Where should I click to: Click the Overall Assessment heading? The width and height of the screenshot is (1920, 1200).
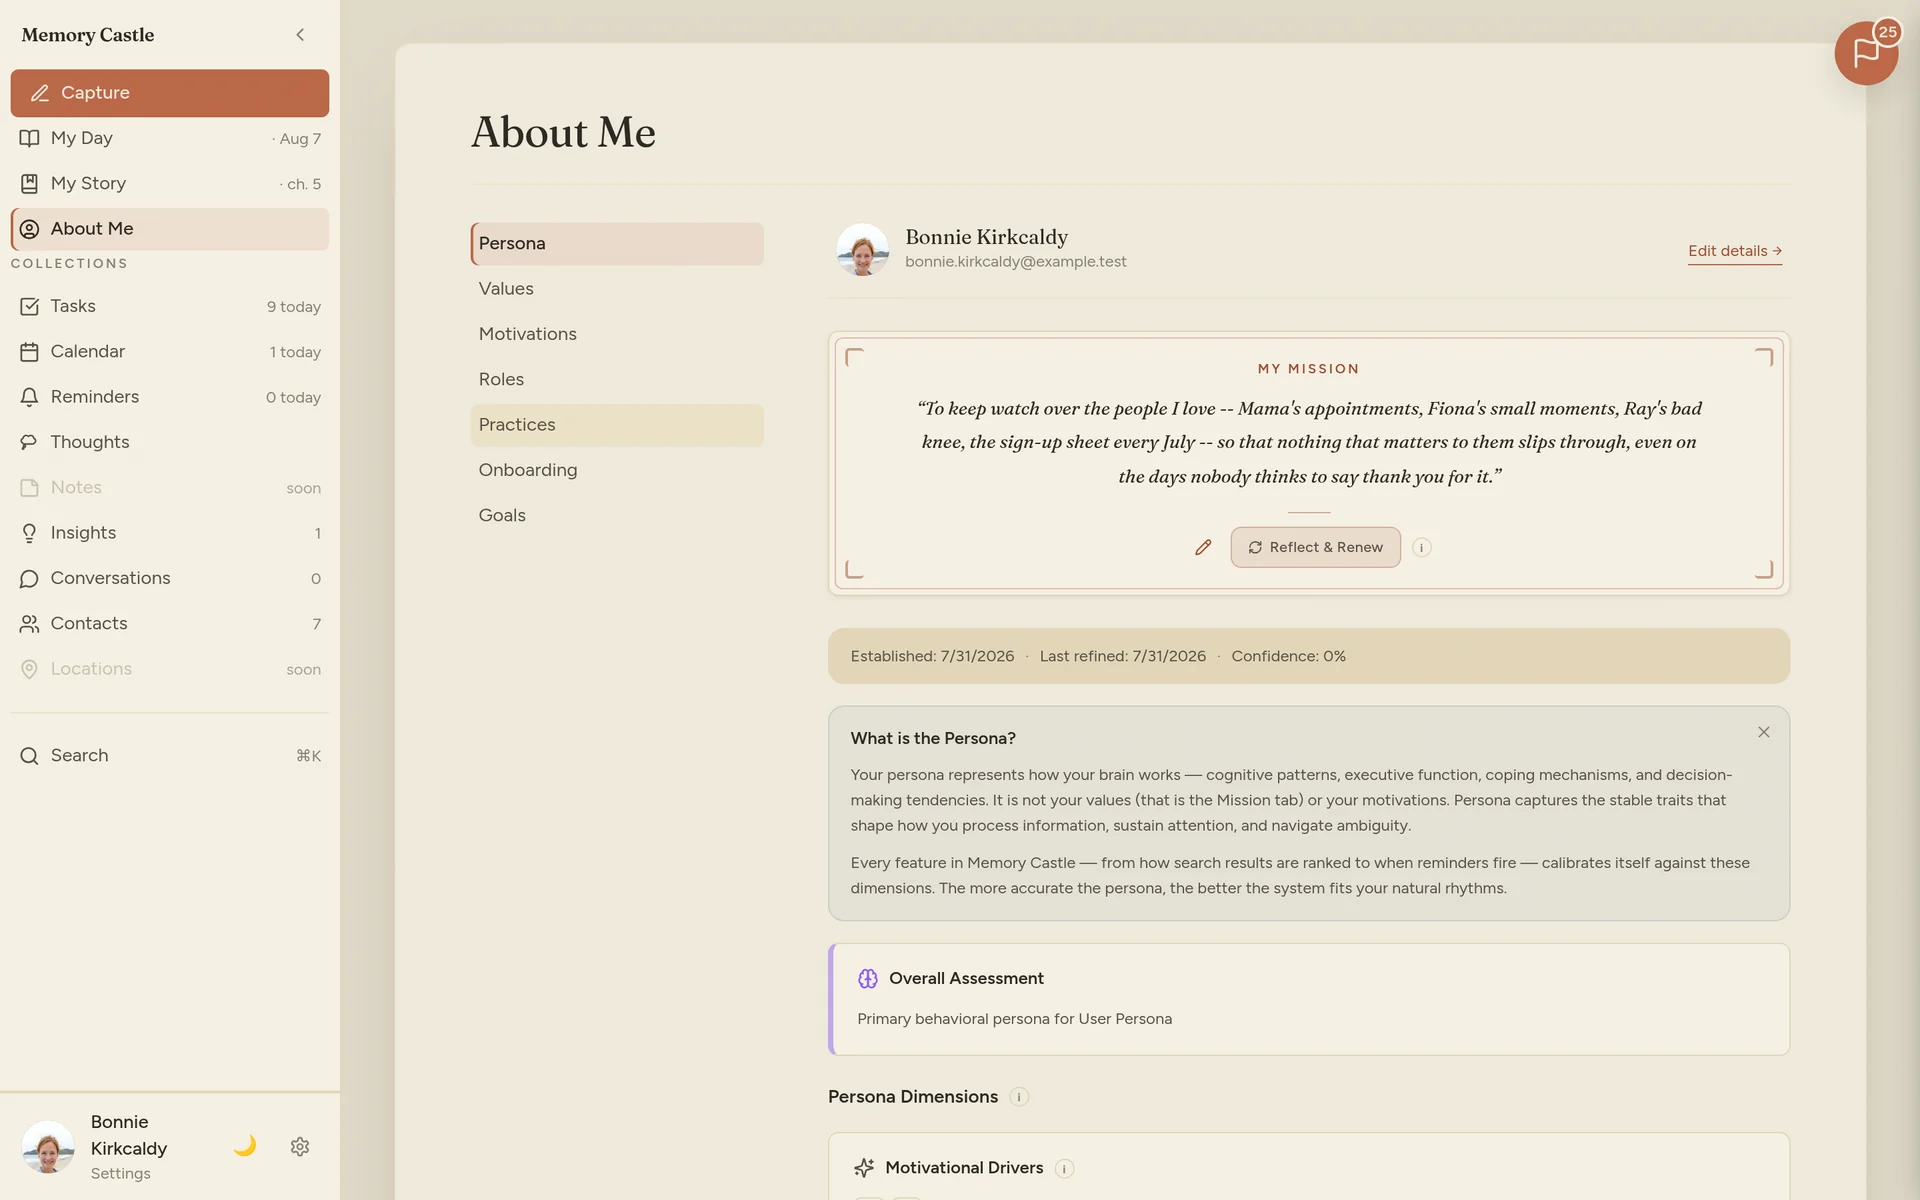click(x=966, y=979)
